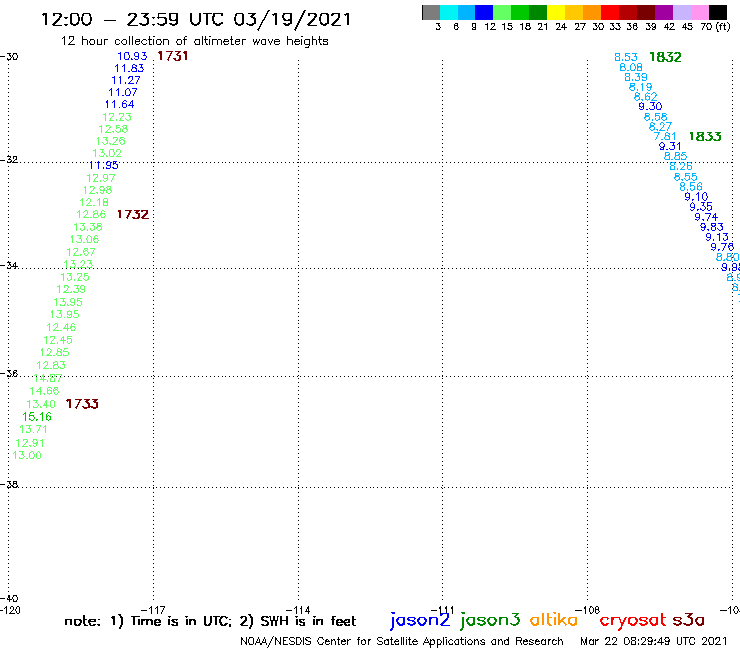The height and width of the screenshot is (650, 740).
Task: Click the wave height value 14.66
Action: [x=44, y=391]
